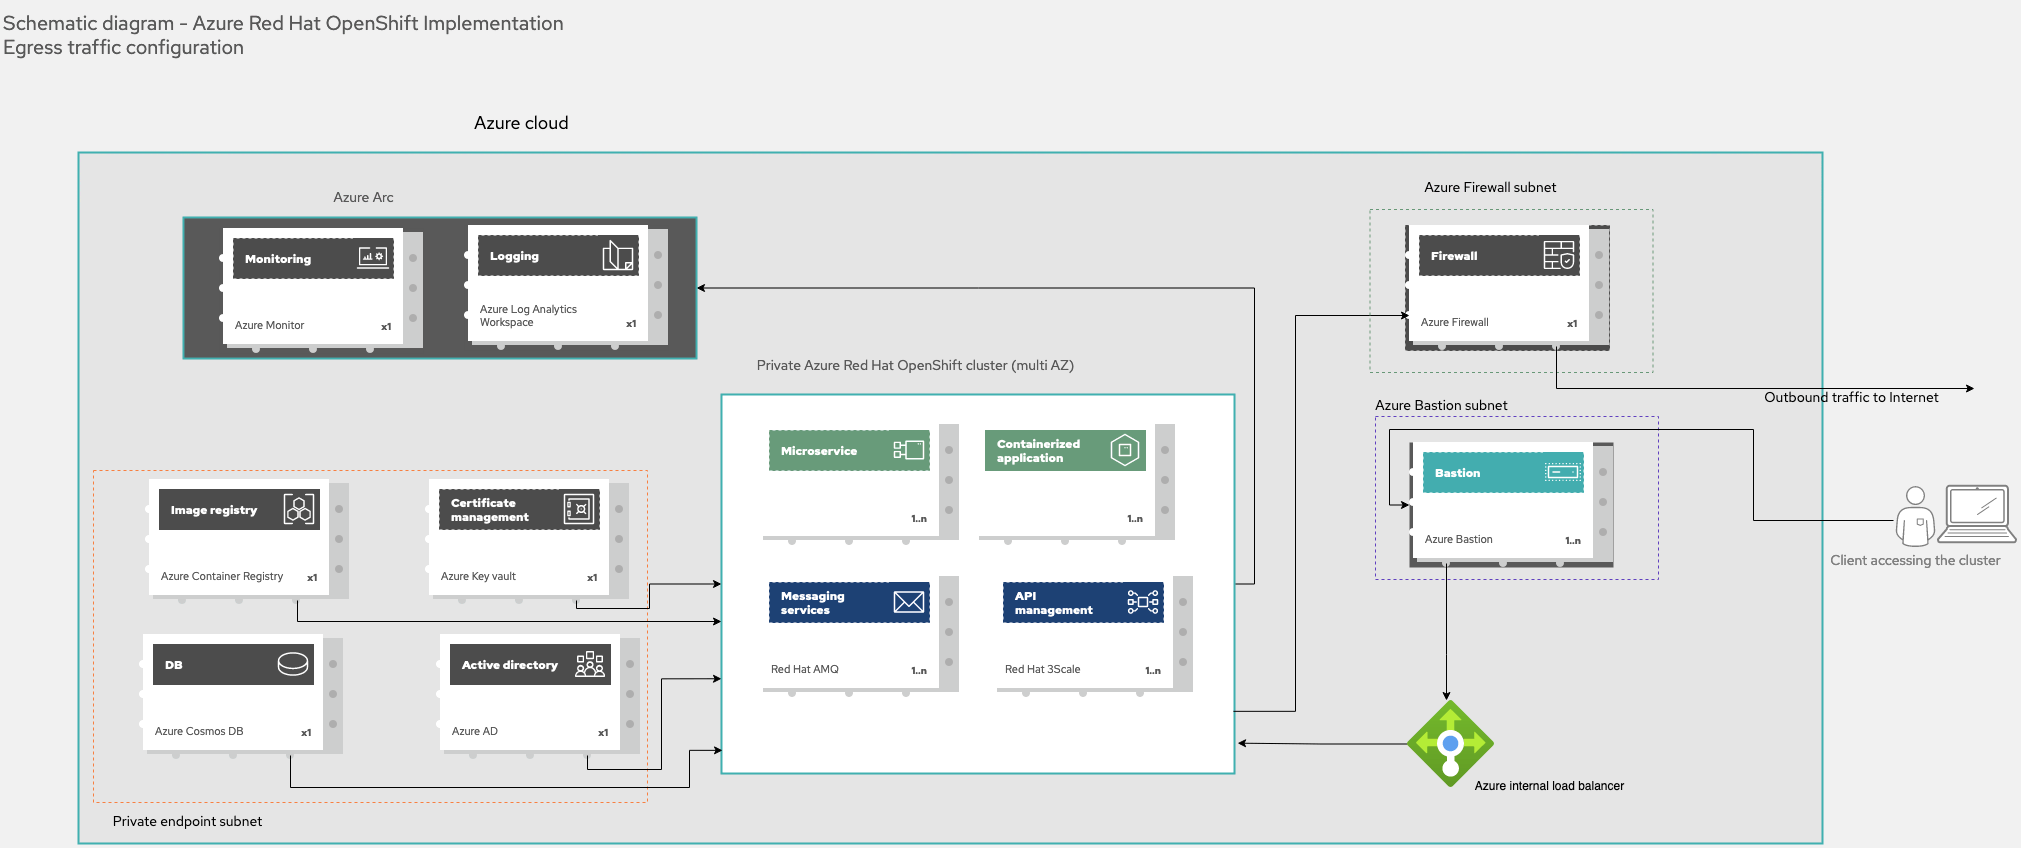Screen dimensions: 2021x848
Task: Select the Certificate management vault icon
Action: click(579, 509)
